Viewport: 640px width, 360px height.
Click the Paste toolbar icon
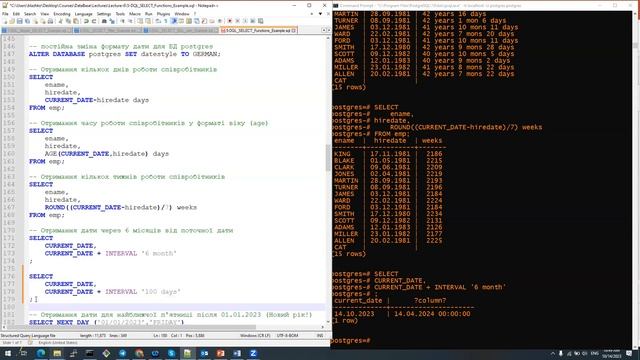76,21
